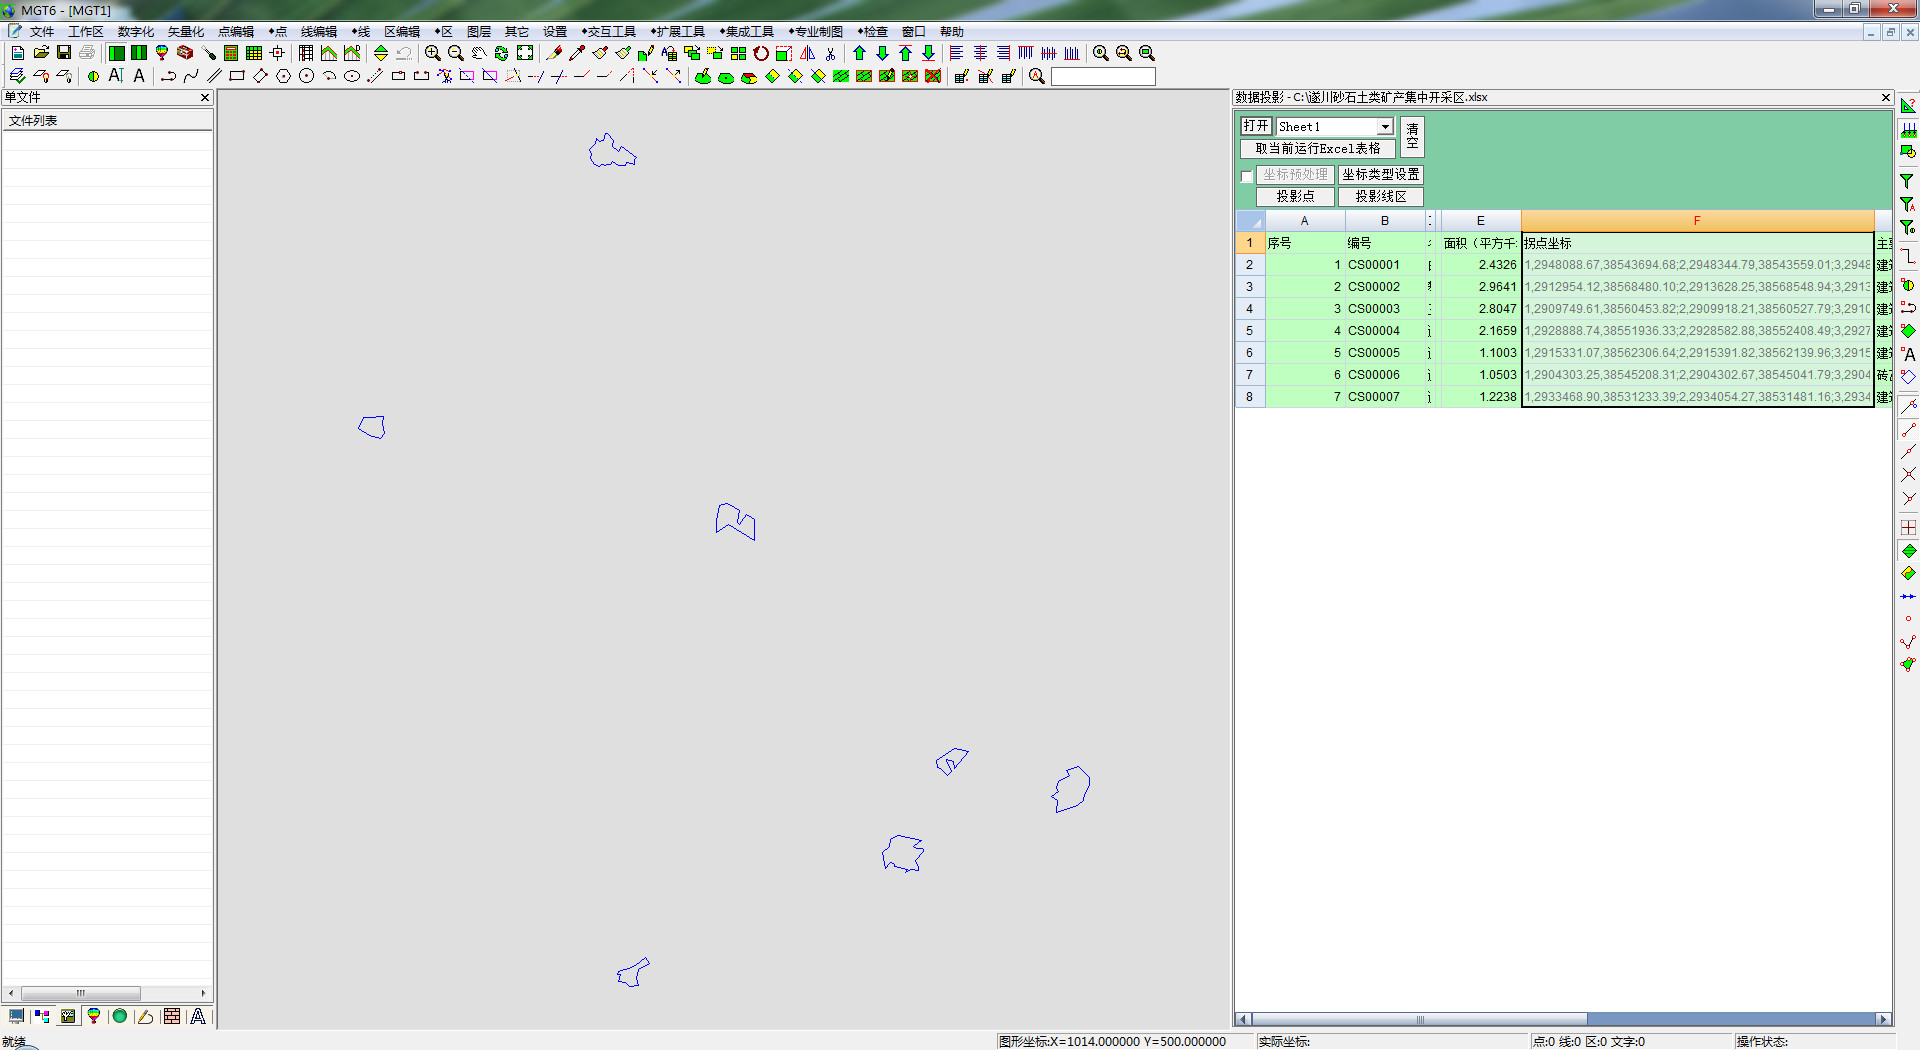Screen dimensions: 1920x1050
Task: Select column F header in spreadsheet
Action: coord(1697,221)
